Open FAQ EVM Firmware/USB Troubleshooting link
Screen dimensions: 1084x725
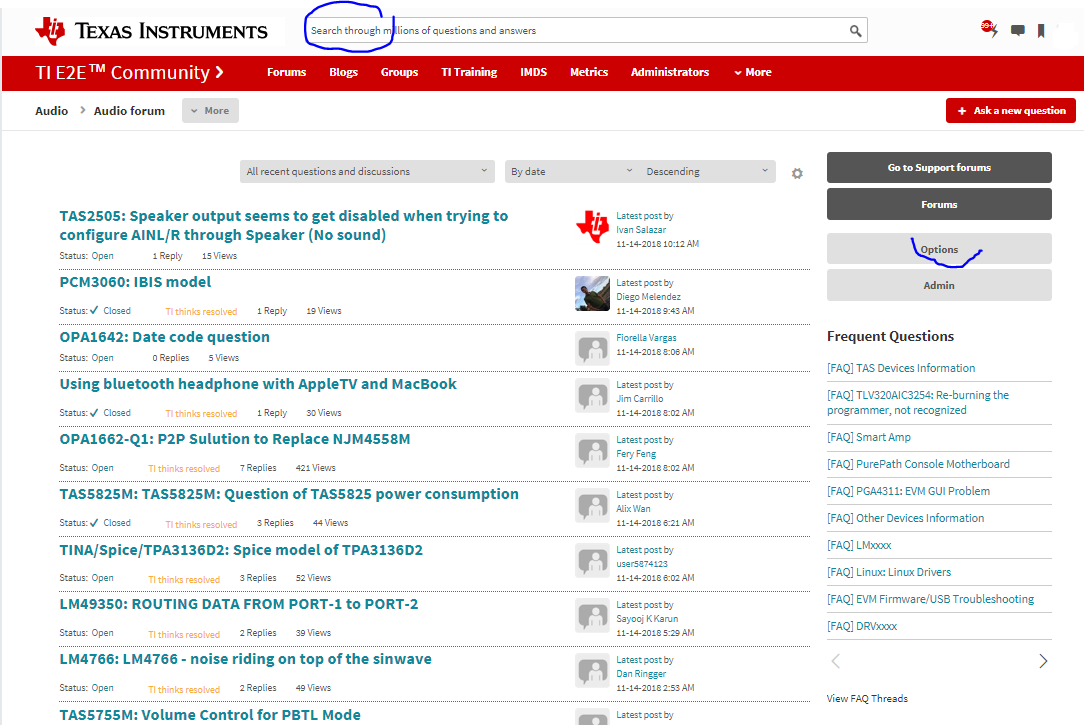pyautogui.click(x=931, y=599)
